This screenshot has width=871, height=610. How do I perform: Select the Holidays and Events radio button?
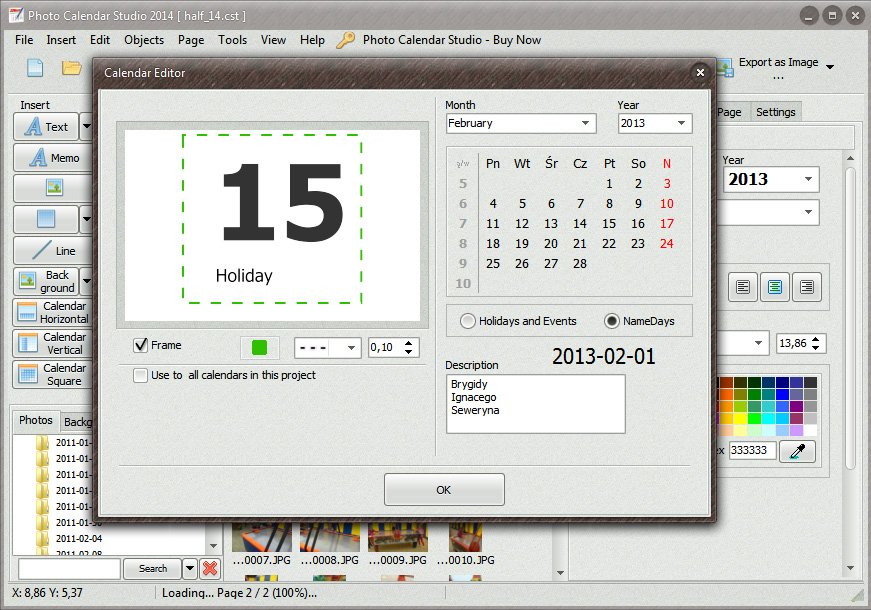pyautogui.click(x=467, y=322)
